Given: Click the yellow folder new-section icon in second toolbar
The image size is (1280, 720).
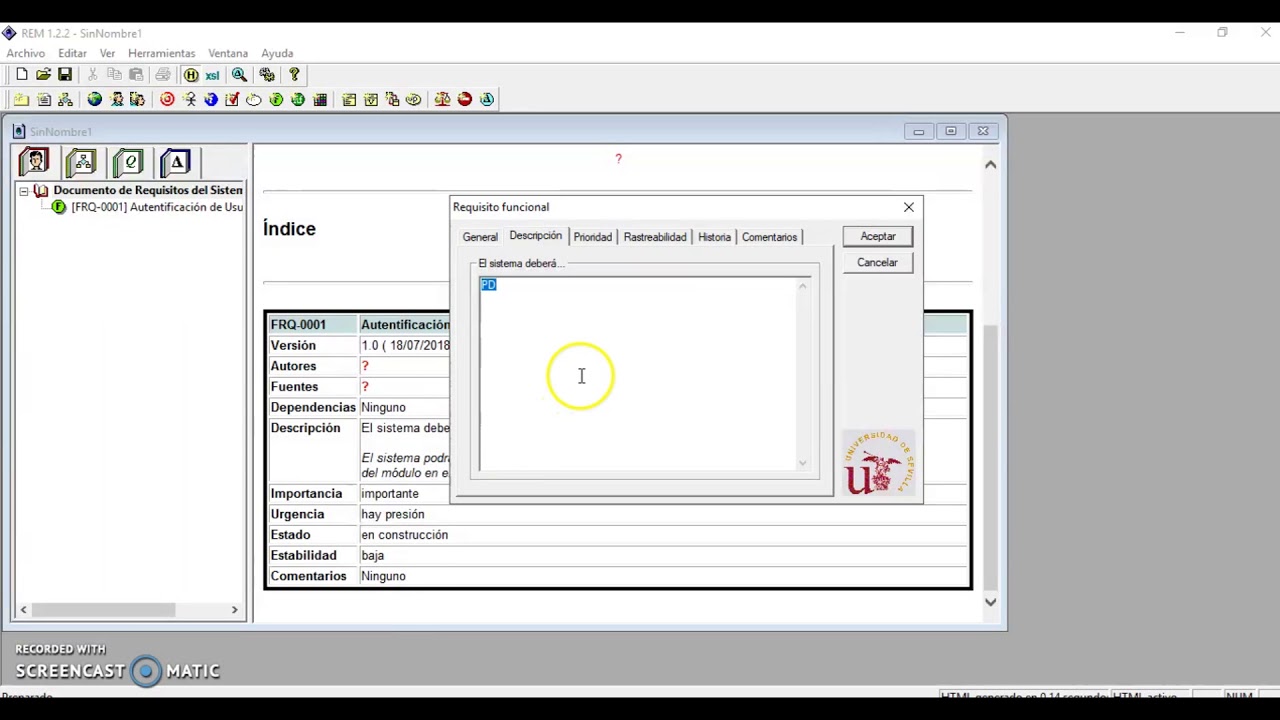Looking at the screenshot, I should point(21,99).
